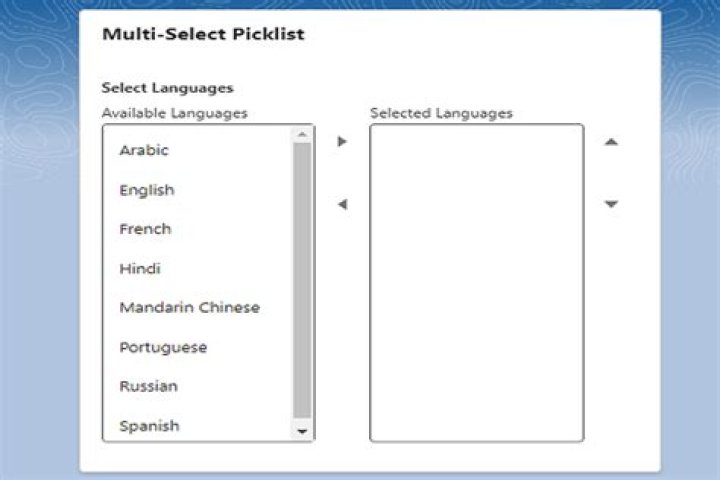Select the Hindi language option
This screenshot has width=720, height=480.
pos(140,268)
